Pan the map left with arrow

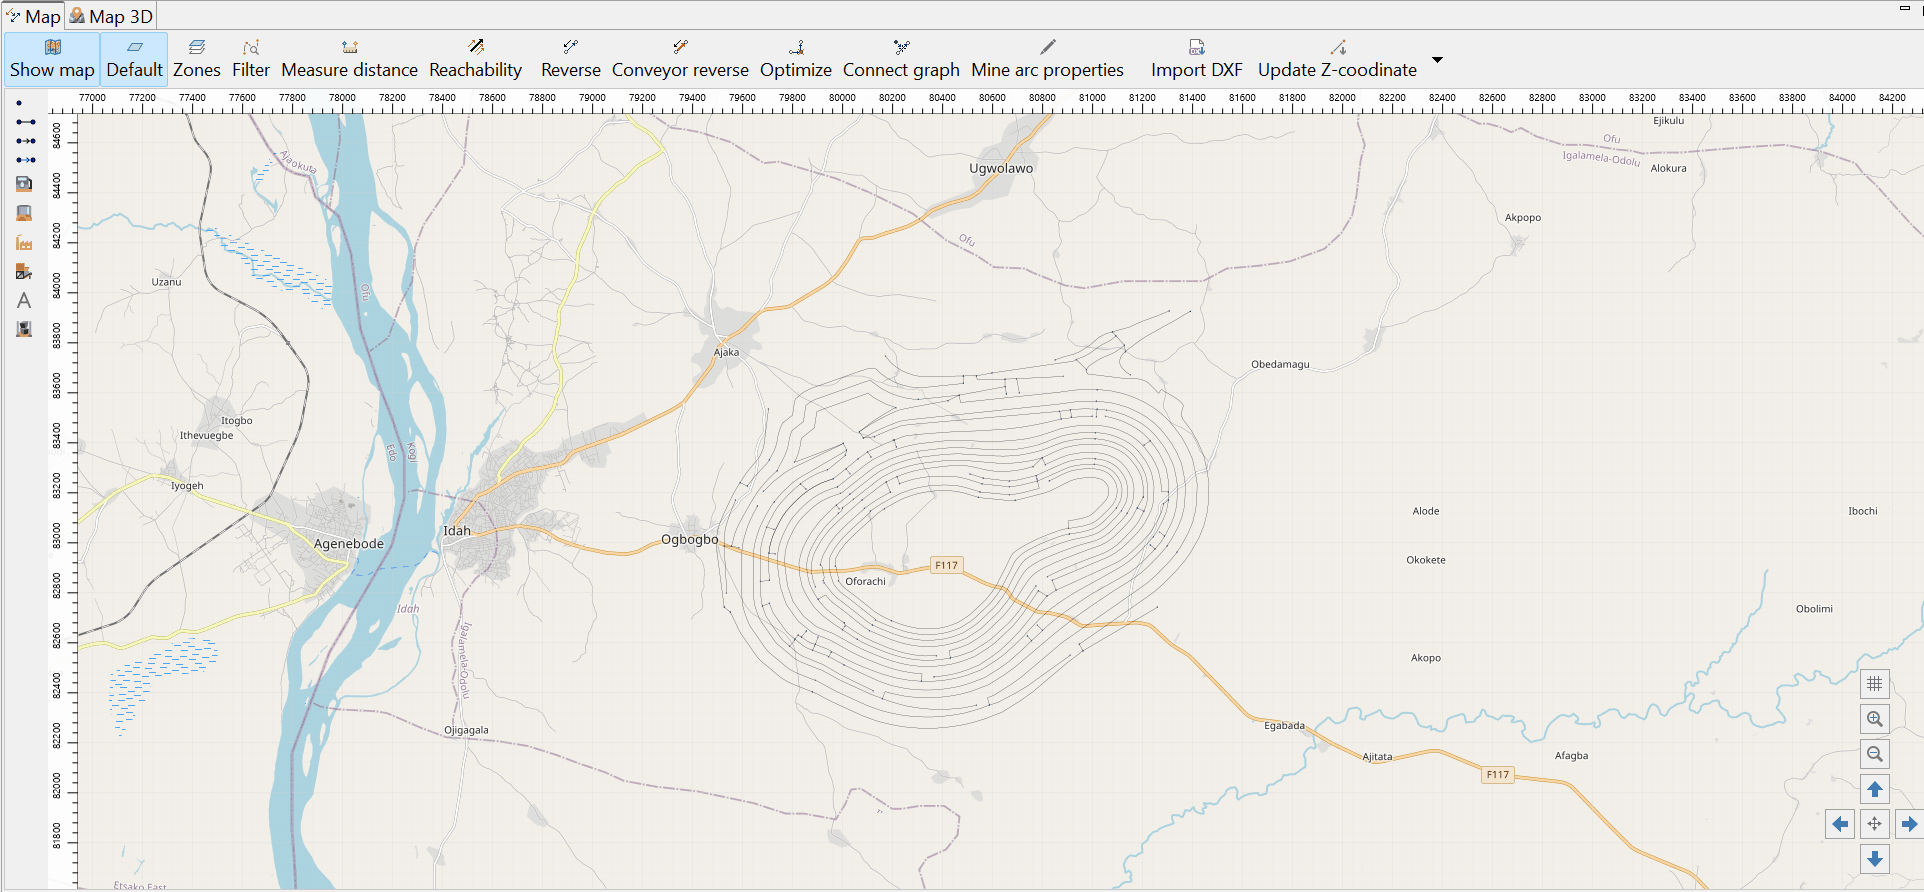point(1840,824)
